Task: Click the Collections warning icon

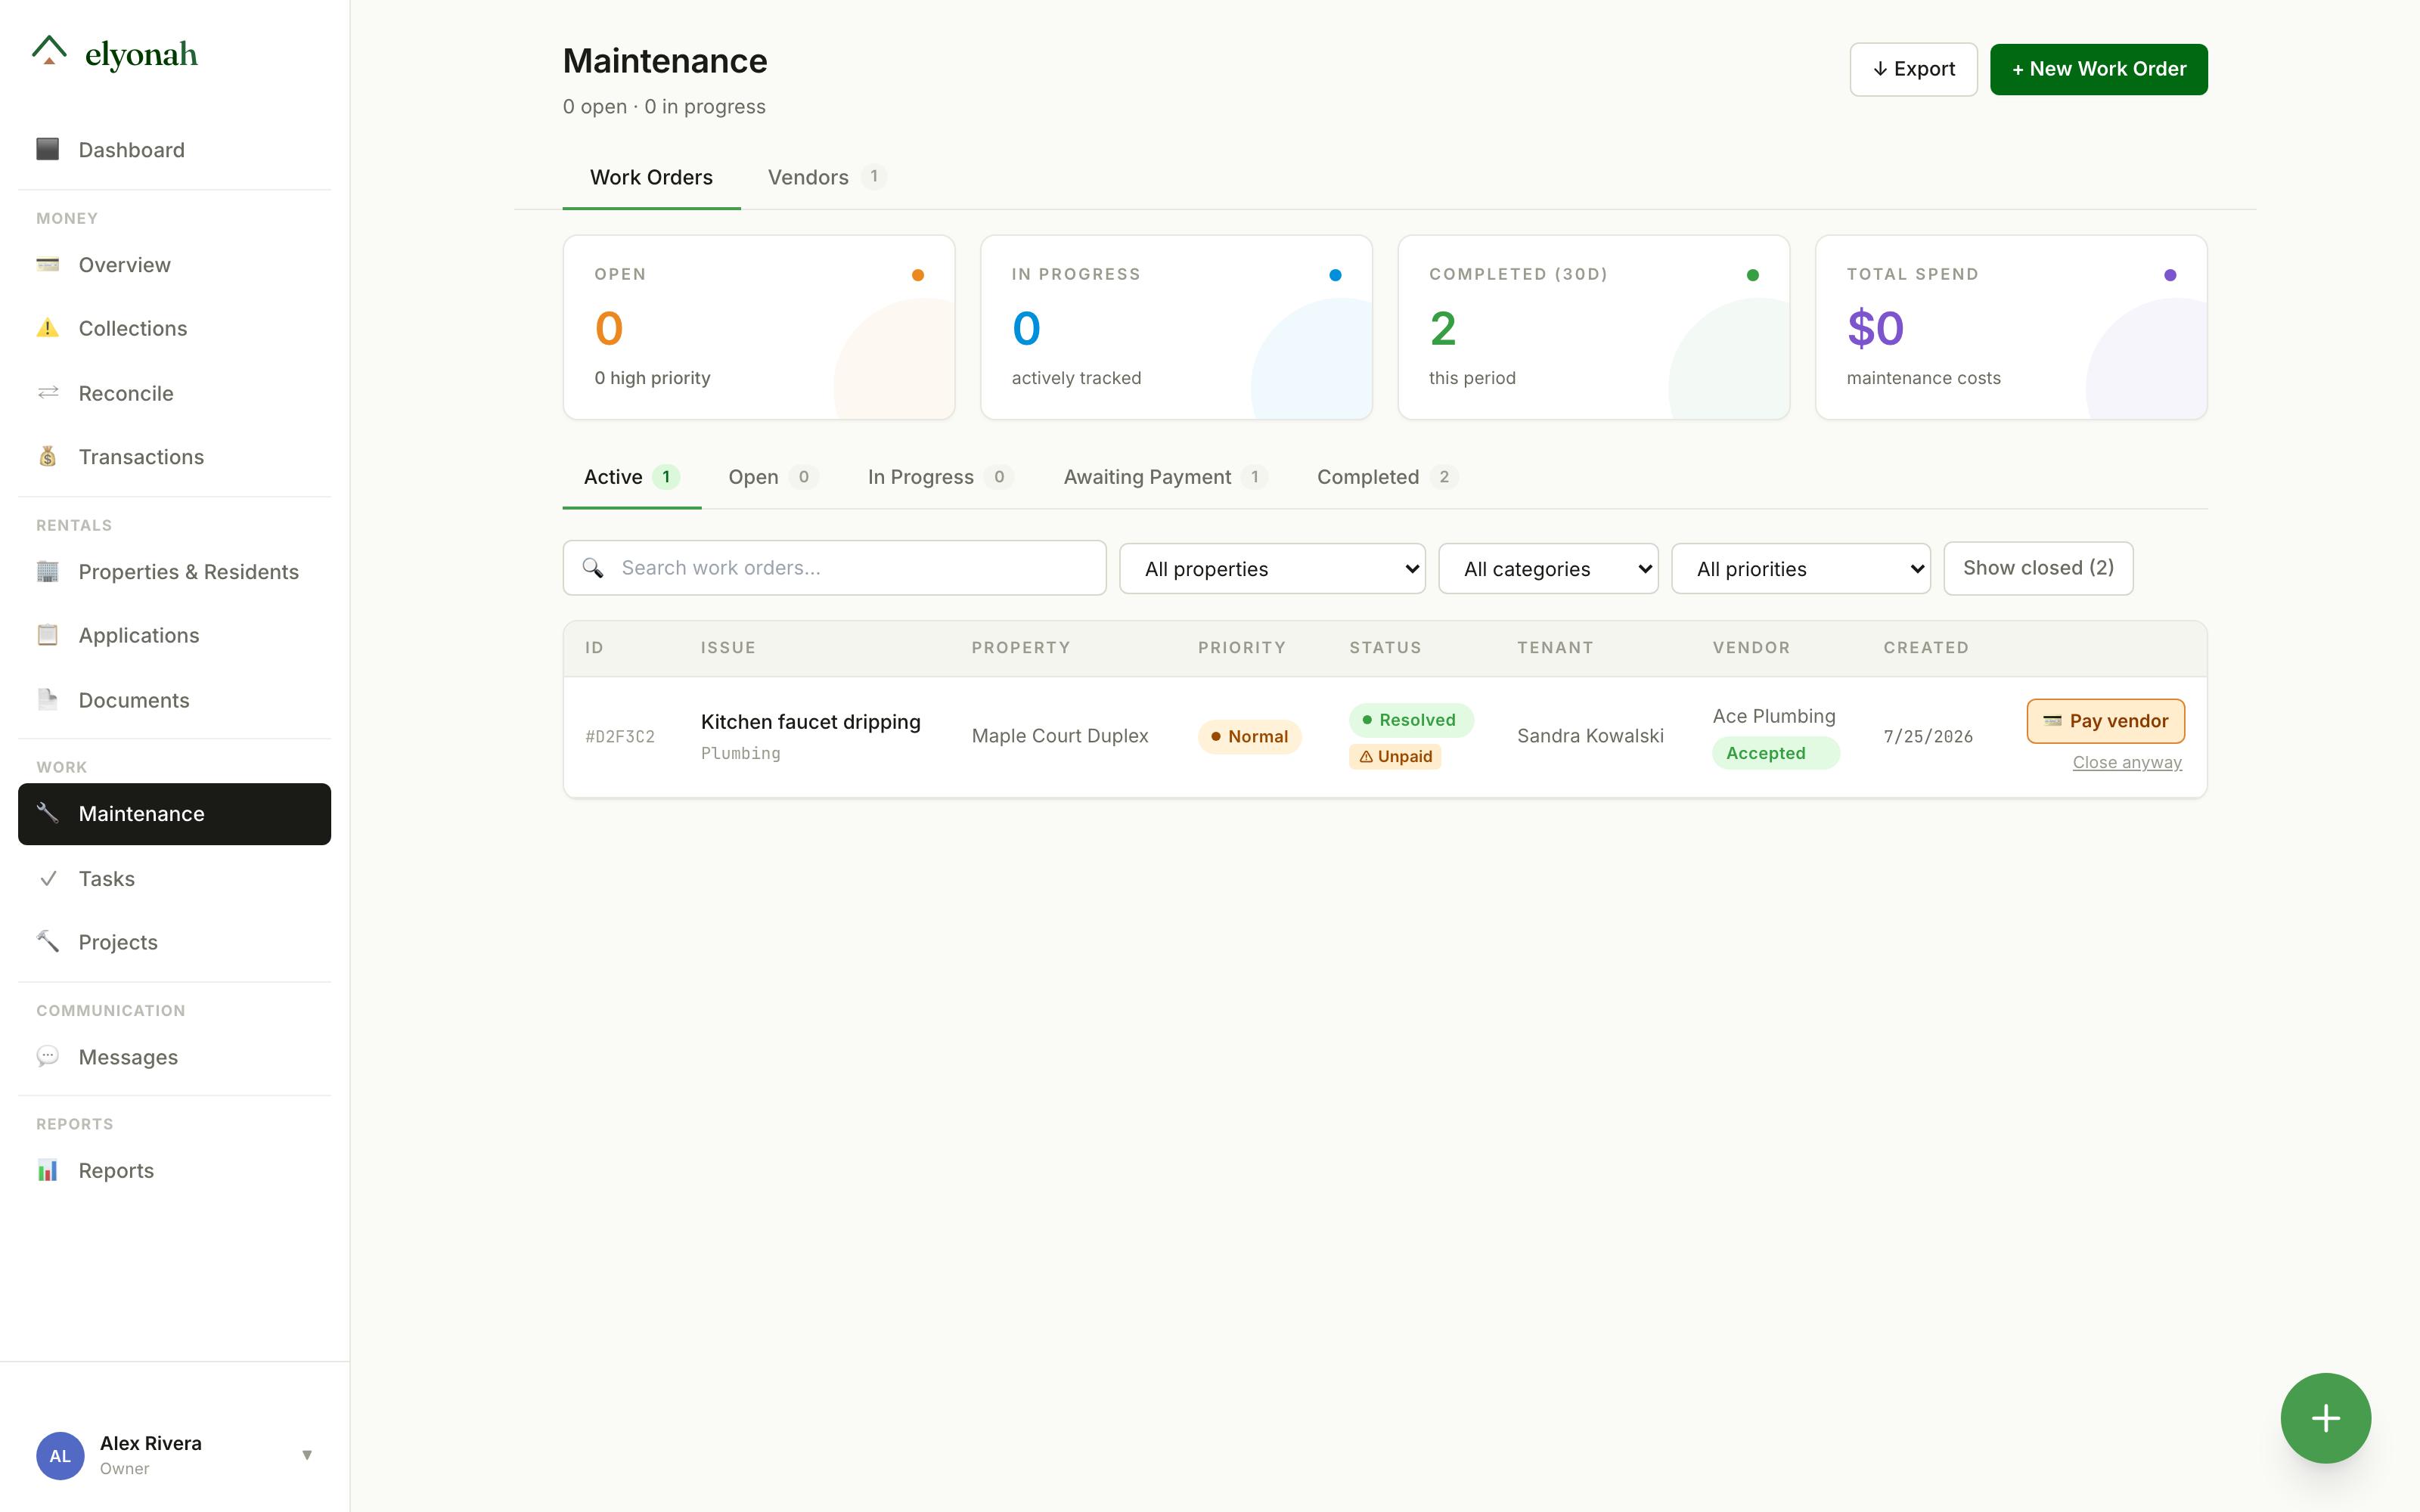Action: pyautogui.click(x=48, y=328)
